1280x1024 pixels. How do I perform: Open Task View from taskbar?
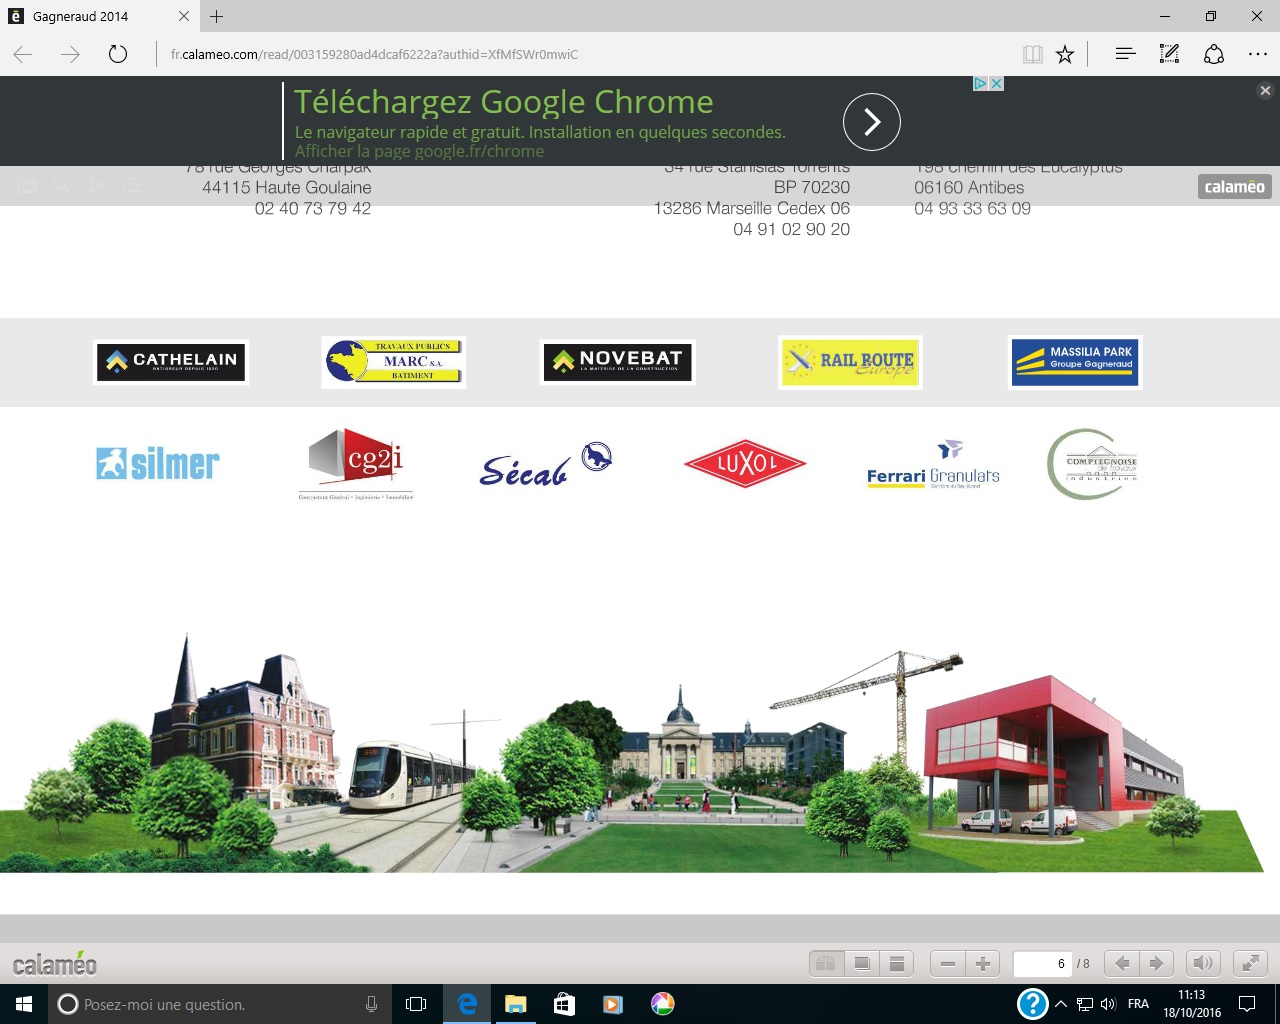click(x=416, y=1004)
